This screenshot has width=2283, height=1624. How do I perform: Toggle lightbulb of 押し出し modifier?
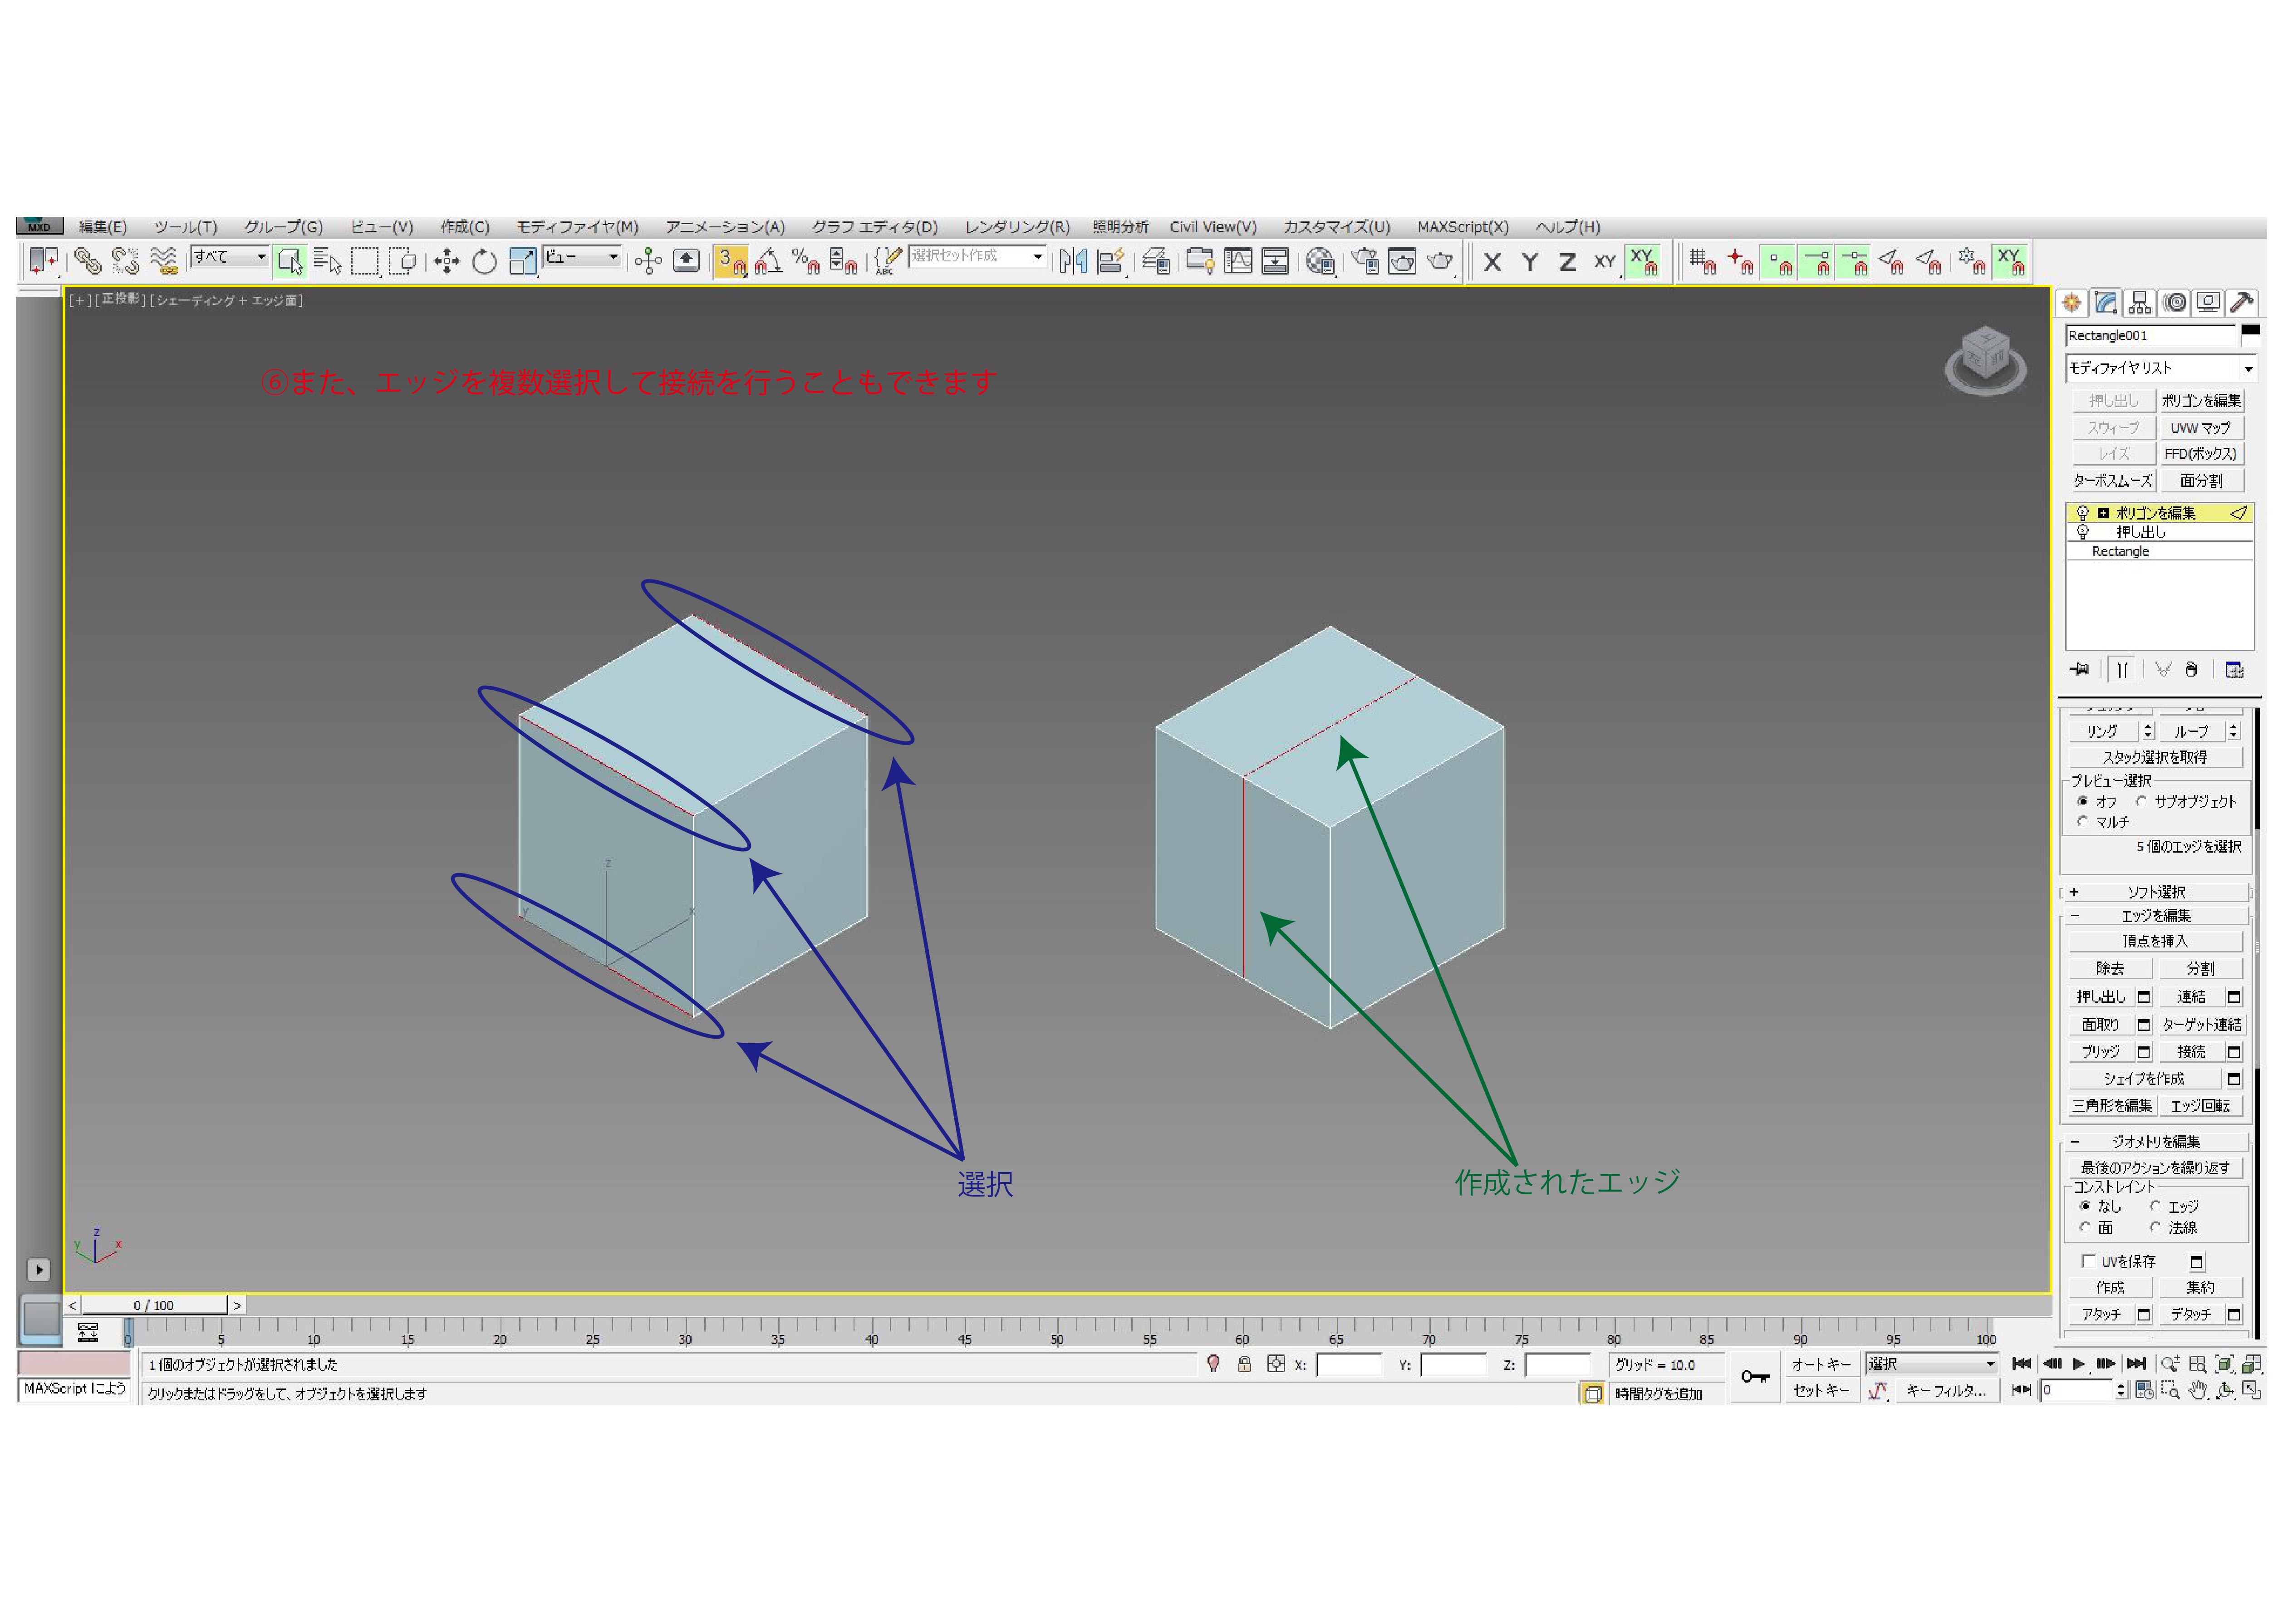(x=2082, y=532)
